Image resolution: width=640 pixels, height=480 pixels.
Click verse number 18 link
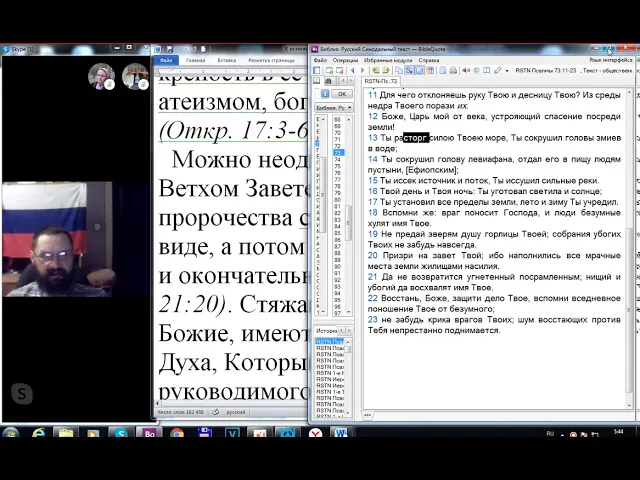[x=373, y=213]
